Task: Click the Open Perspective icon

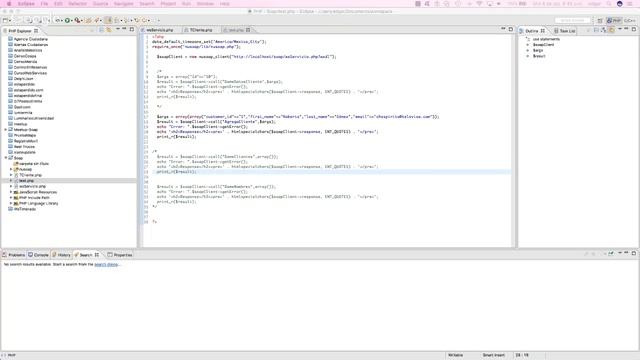Action: 600,20
